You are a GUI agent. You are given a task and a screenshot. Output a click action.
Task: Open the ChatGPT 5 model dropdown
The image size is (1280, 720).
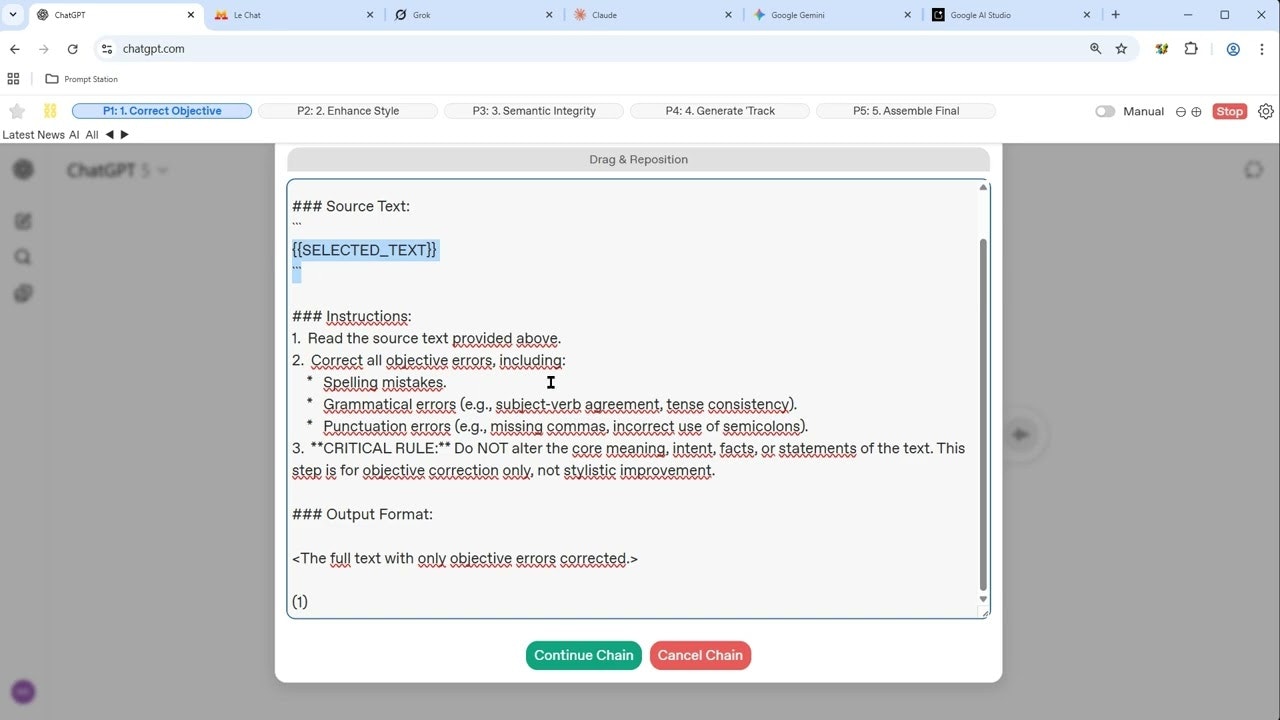tap(117, 171)
